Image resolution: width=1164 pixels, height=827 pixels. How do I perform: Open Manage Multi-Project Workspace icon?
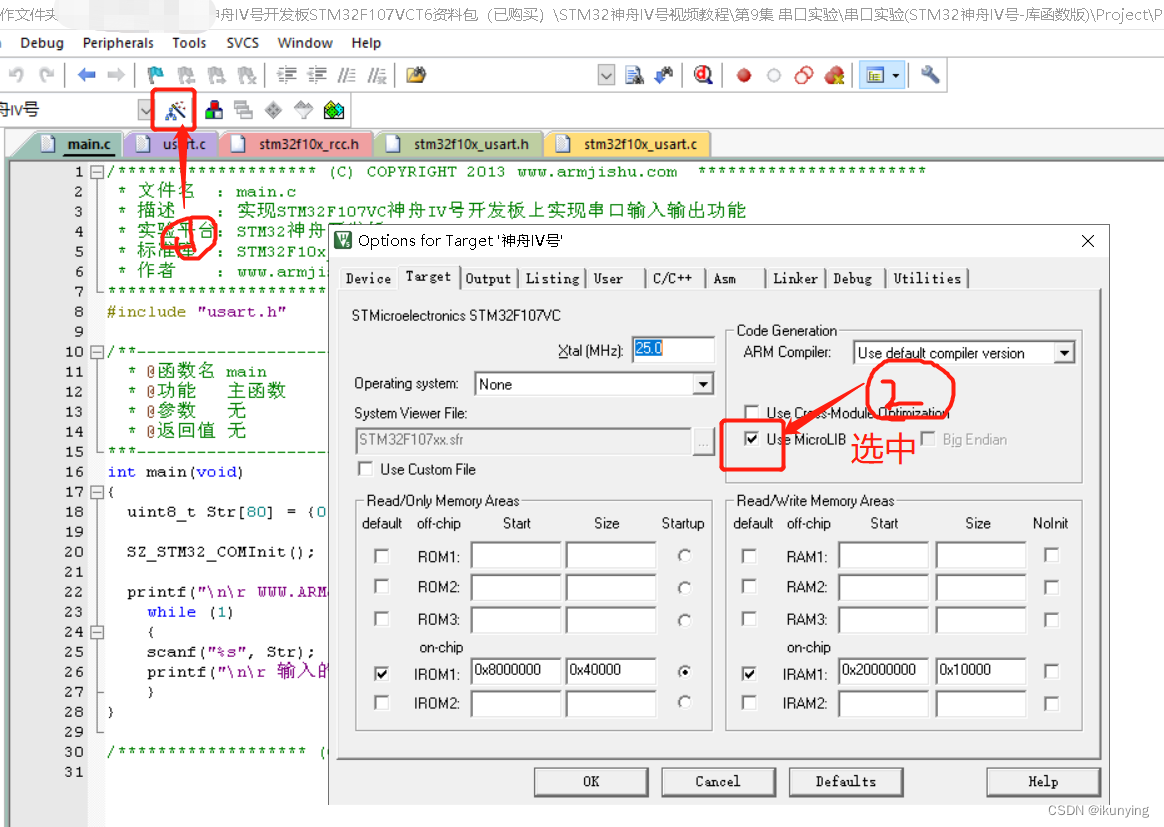coord(243,111)
